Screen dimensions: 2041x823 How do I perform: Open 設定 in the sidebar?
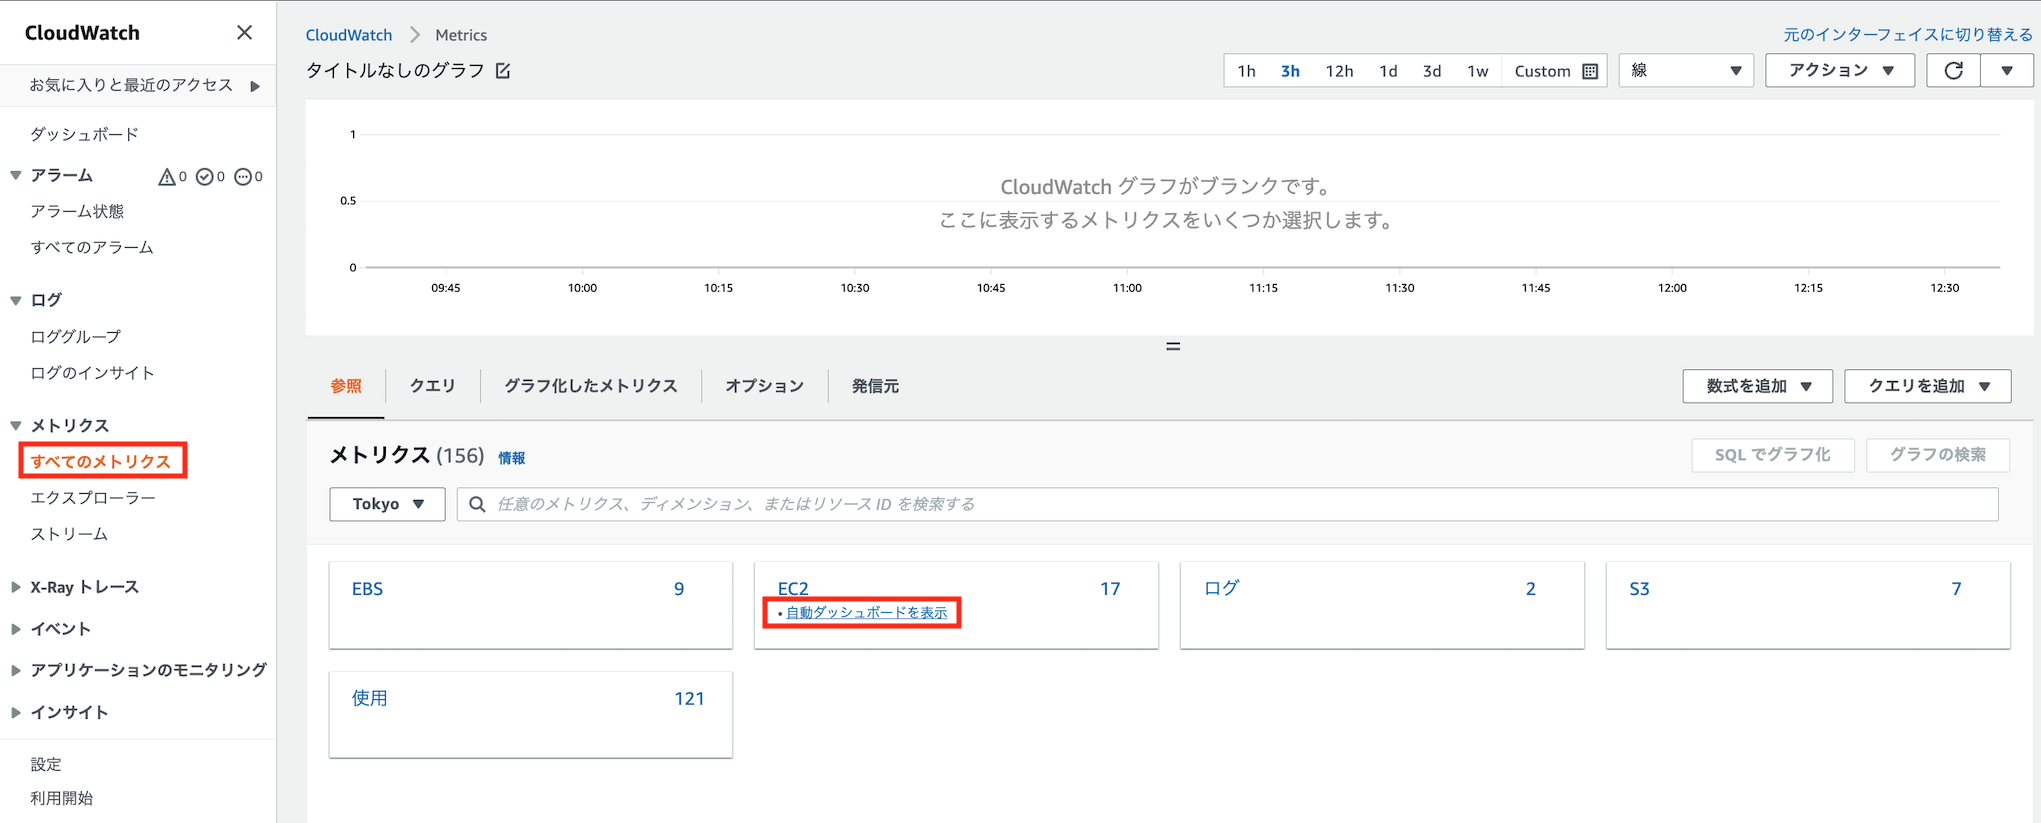click(46, 764)
